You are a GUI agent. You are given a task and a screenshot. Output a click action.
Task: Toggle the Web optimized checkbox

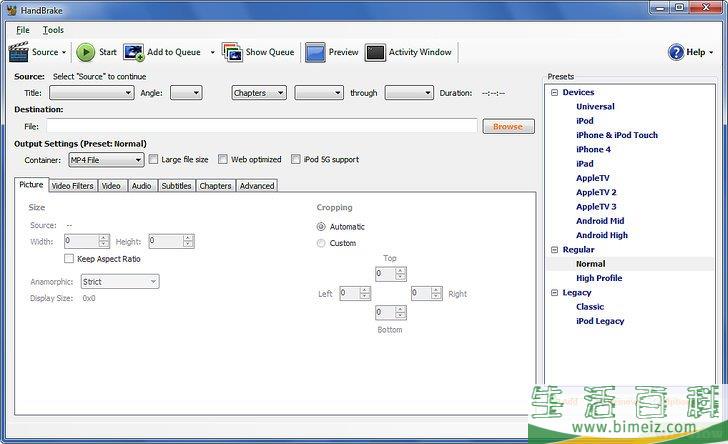223,159
